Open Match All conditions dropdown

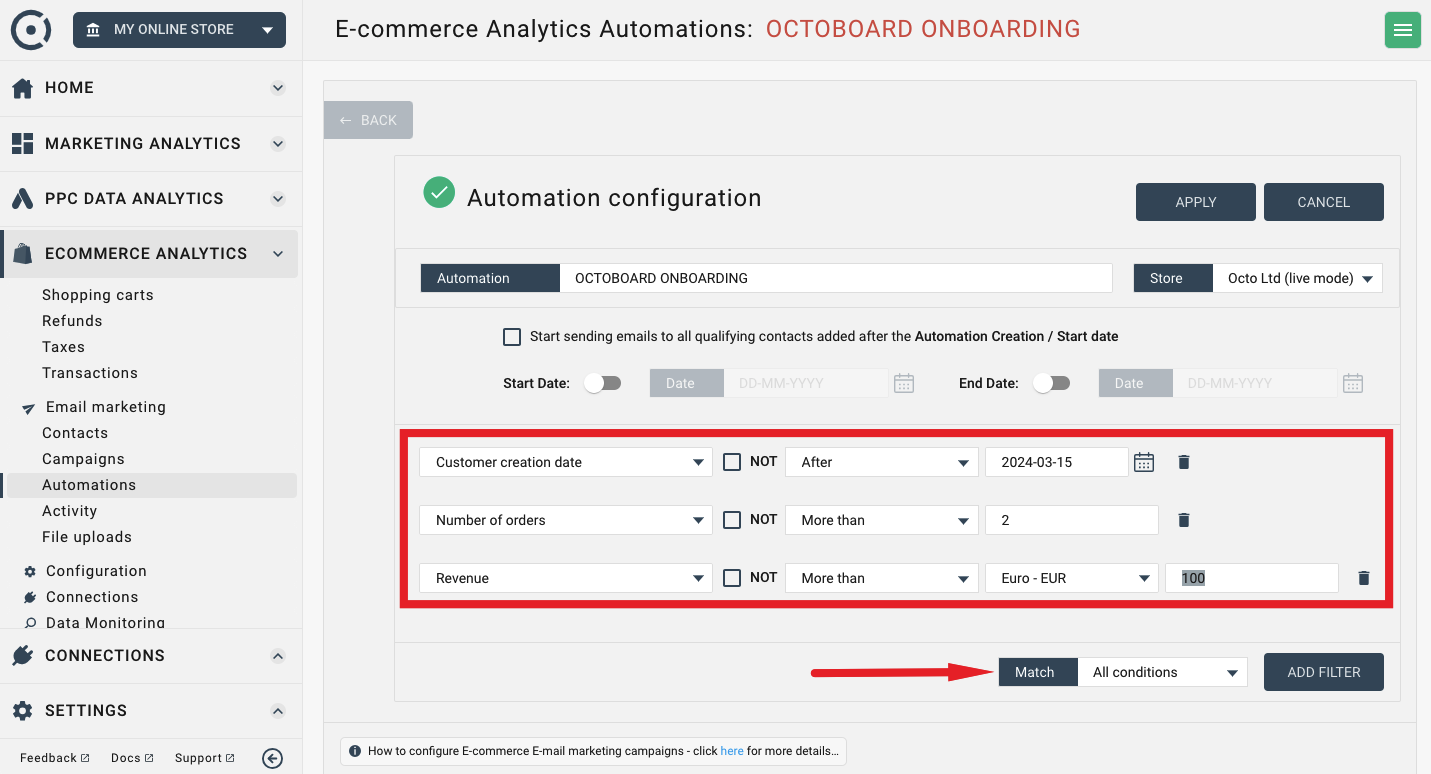point(1162,672)
